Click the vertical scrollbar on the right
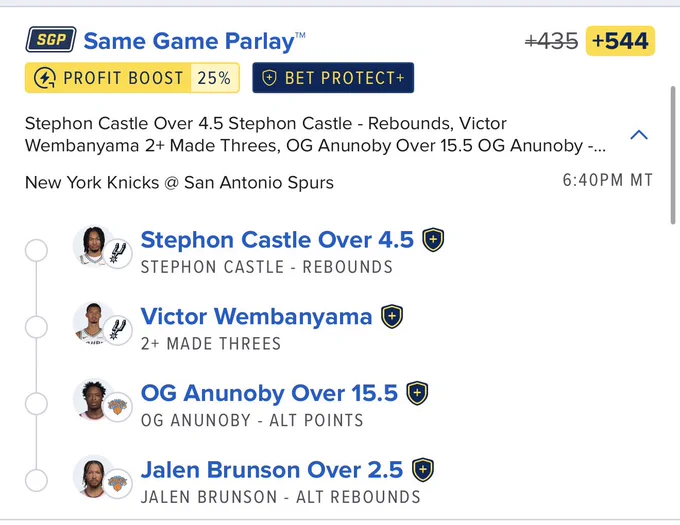Image resolution: width=680 pixels, height=525 pixels. coord(673,155)
